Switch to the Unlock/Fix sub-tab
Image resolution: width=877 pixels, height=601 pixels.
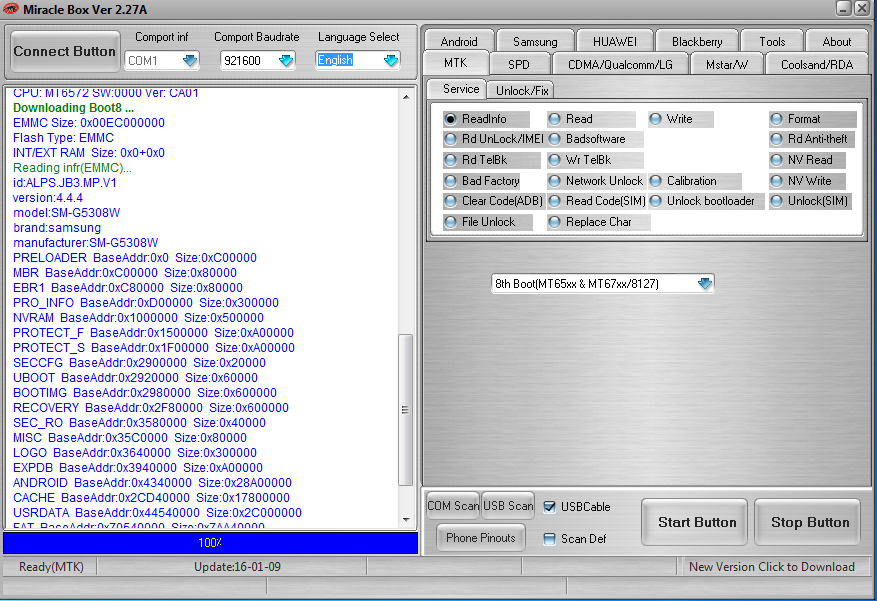pyautogui.click(x=521, y=91)
